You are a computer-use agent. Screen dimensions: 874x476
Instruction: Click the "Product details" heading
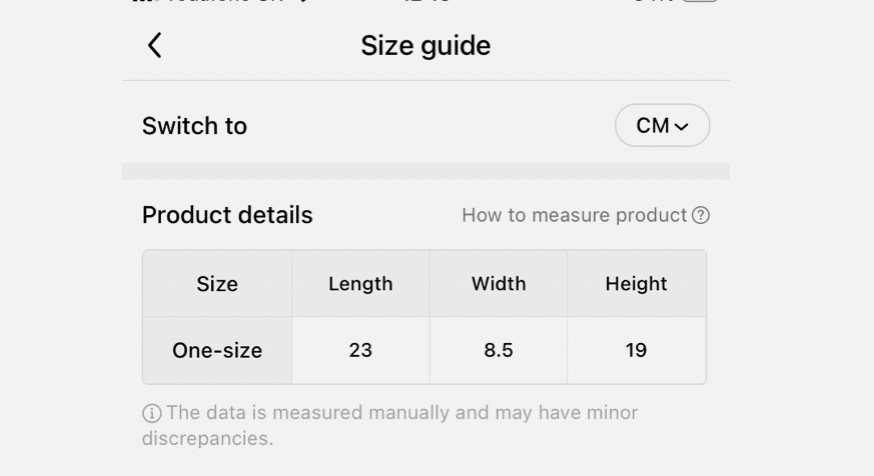pyautogui.click(x=227, y=215)
